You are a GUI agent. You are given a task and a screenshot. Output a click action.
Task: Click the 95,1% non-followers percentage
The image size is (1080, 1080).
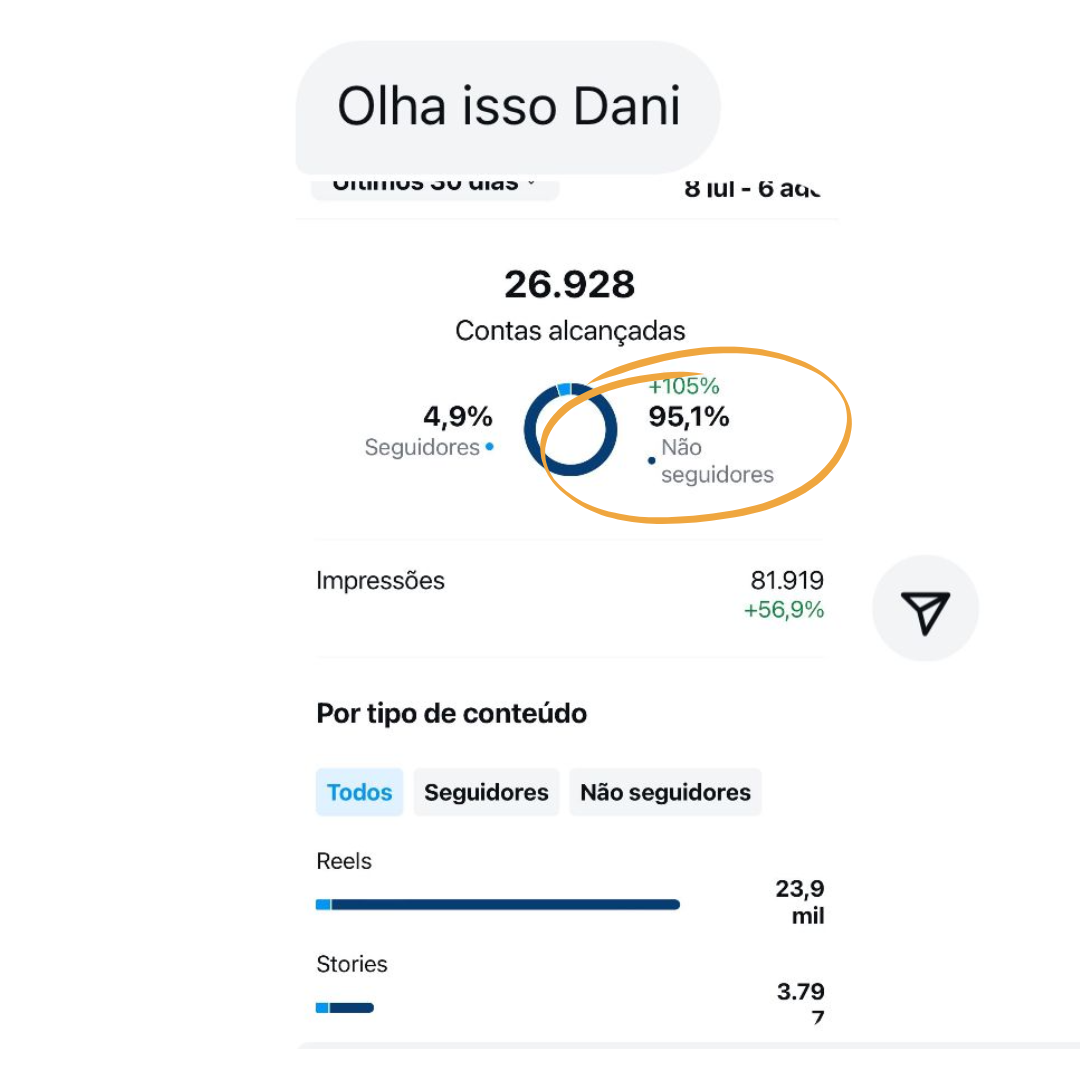(x=689, y=417)
